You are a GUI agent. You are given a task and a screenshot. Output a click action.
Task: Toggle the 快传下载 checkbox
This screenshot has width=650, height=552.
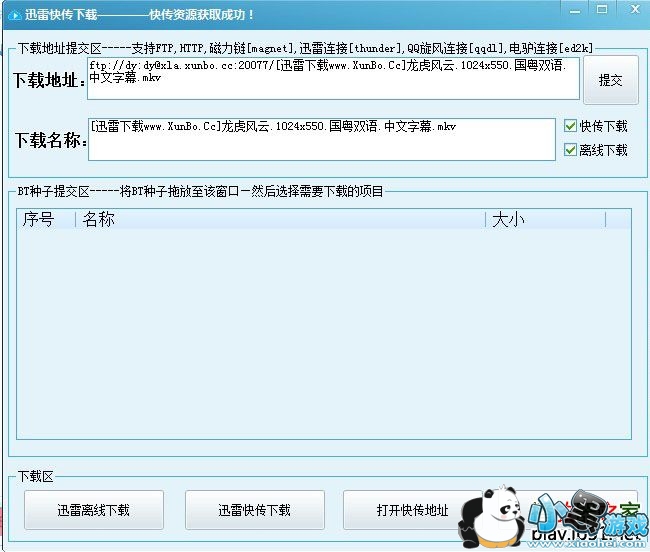pos(570,126)
